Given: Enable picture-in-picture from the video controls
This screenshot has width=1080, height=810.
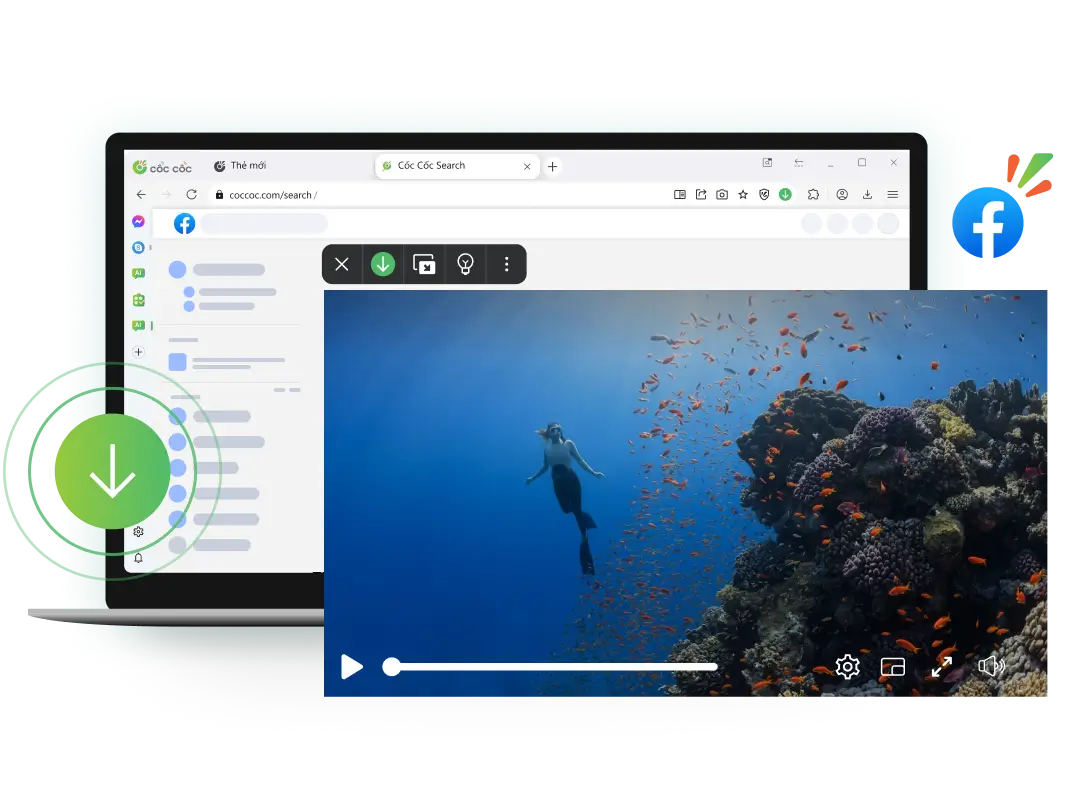Looking at the screenshot, I should click(x=893, y=667).
